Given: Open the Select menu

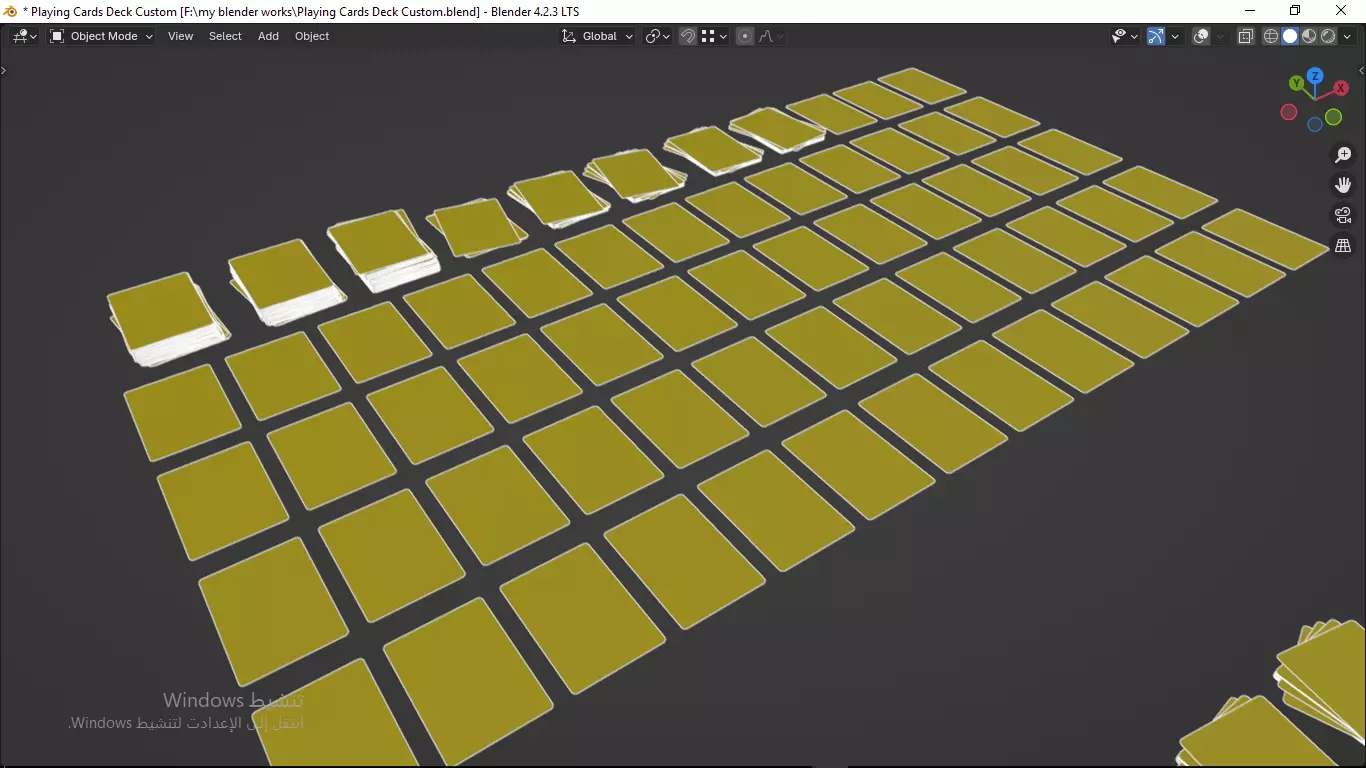Looking at the screenshot, I should click(225, 36).
